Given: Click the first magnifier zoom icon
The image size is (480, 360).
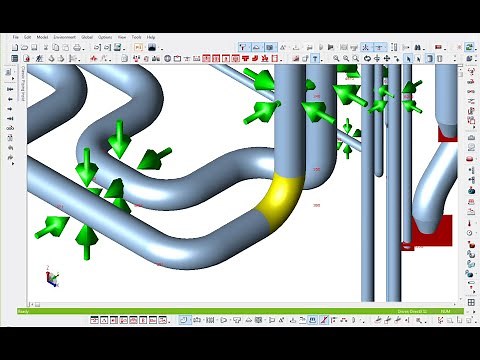Looking at the screenshot, I should [x=336, y=59].
